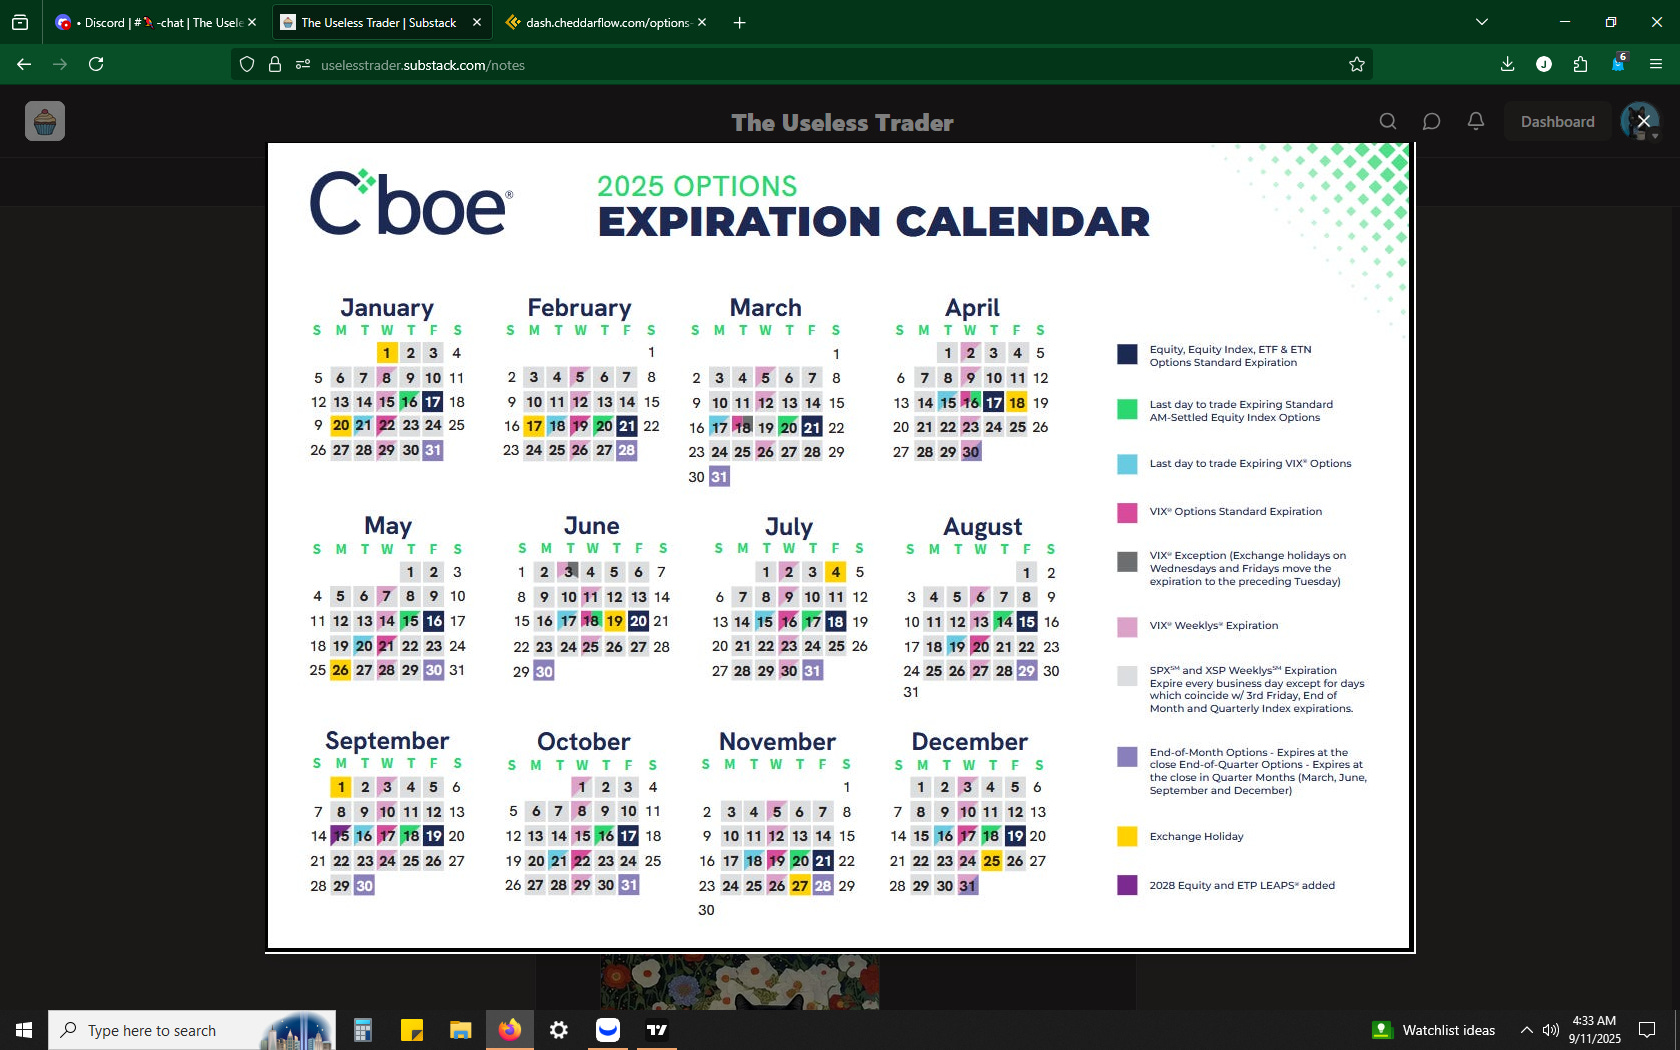This screenshot has height=1050, width=1680.
Task: Close the calendar image lightbox
Action: pos(1643,121)
